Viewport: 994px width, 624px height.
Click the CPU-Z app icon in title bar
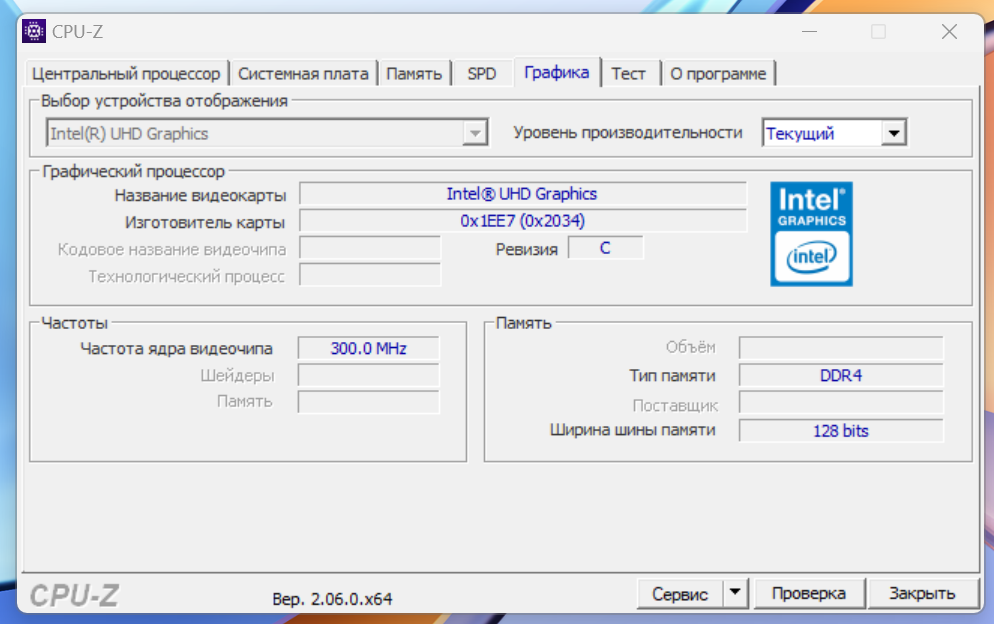[x=34, y=31]
